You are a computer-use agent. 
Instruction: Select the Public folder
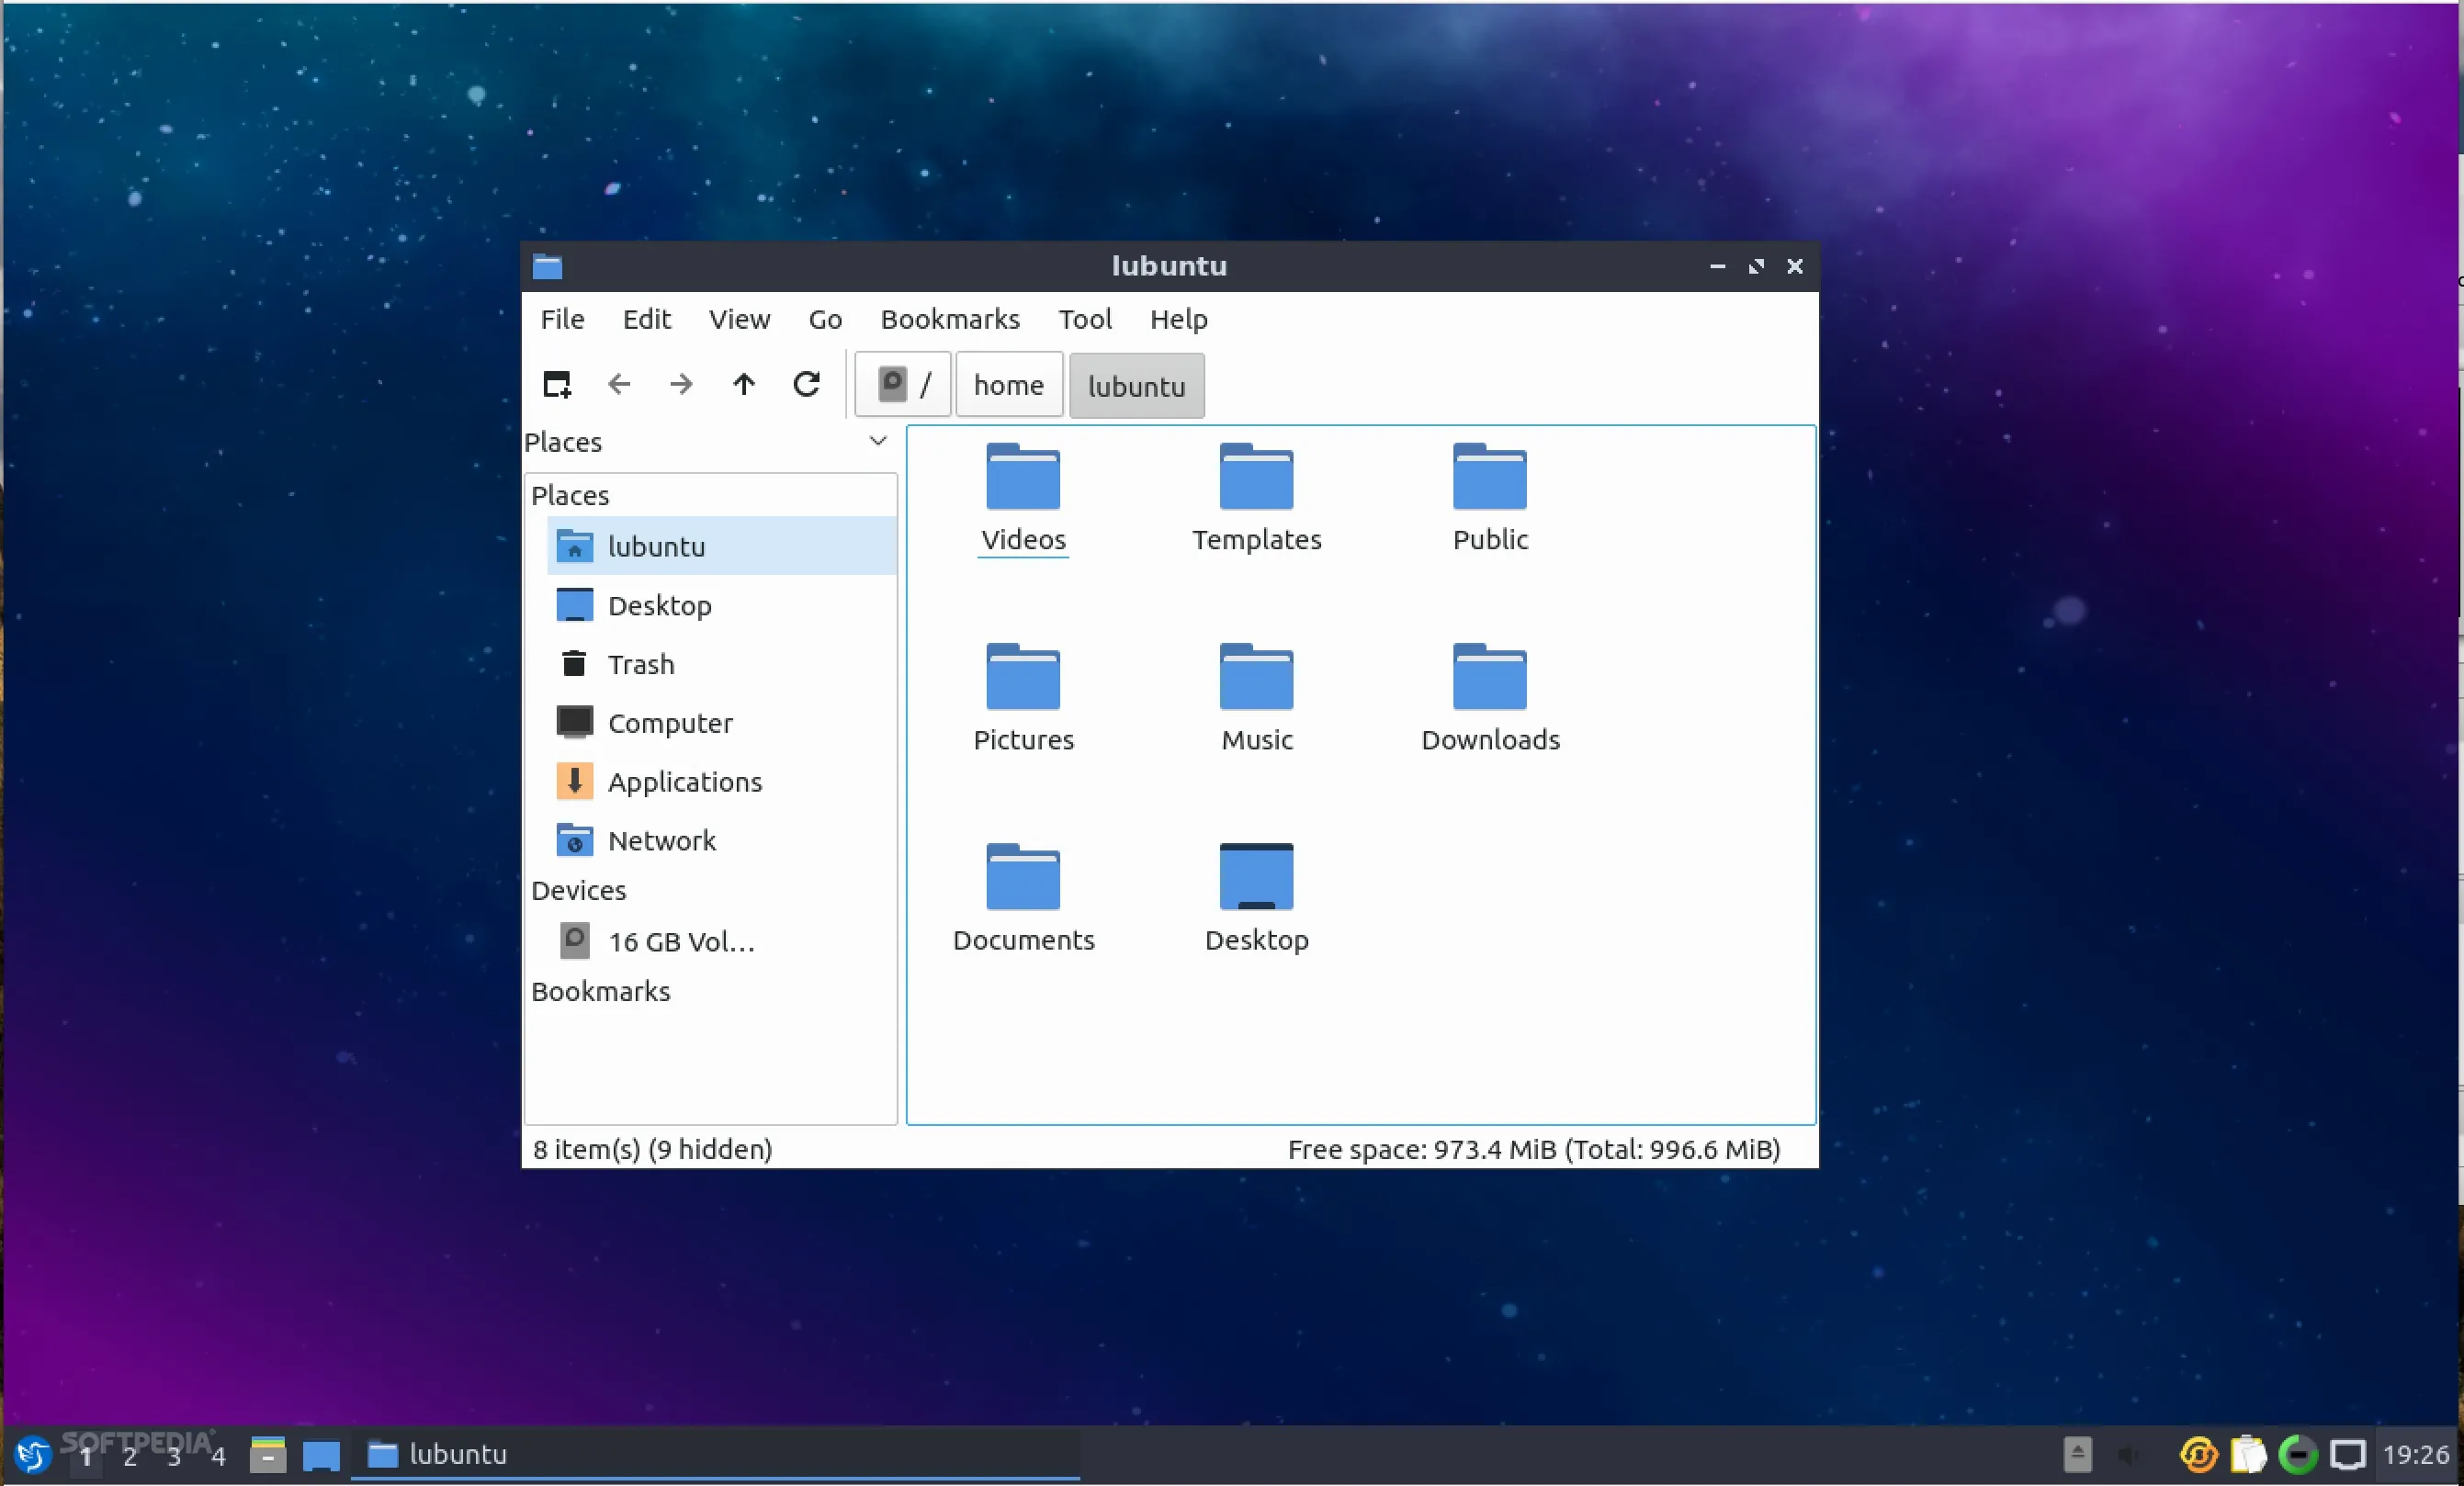[1490, 498]
